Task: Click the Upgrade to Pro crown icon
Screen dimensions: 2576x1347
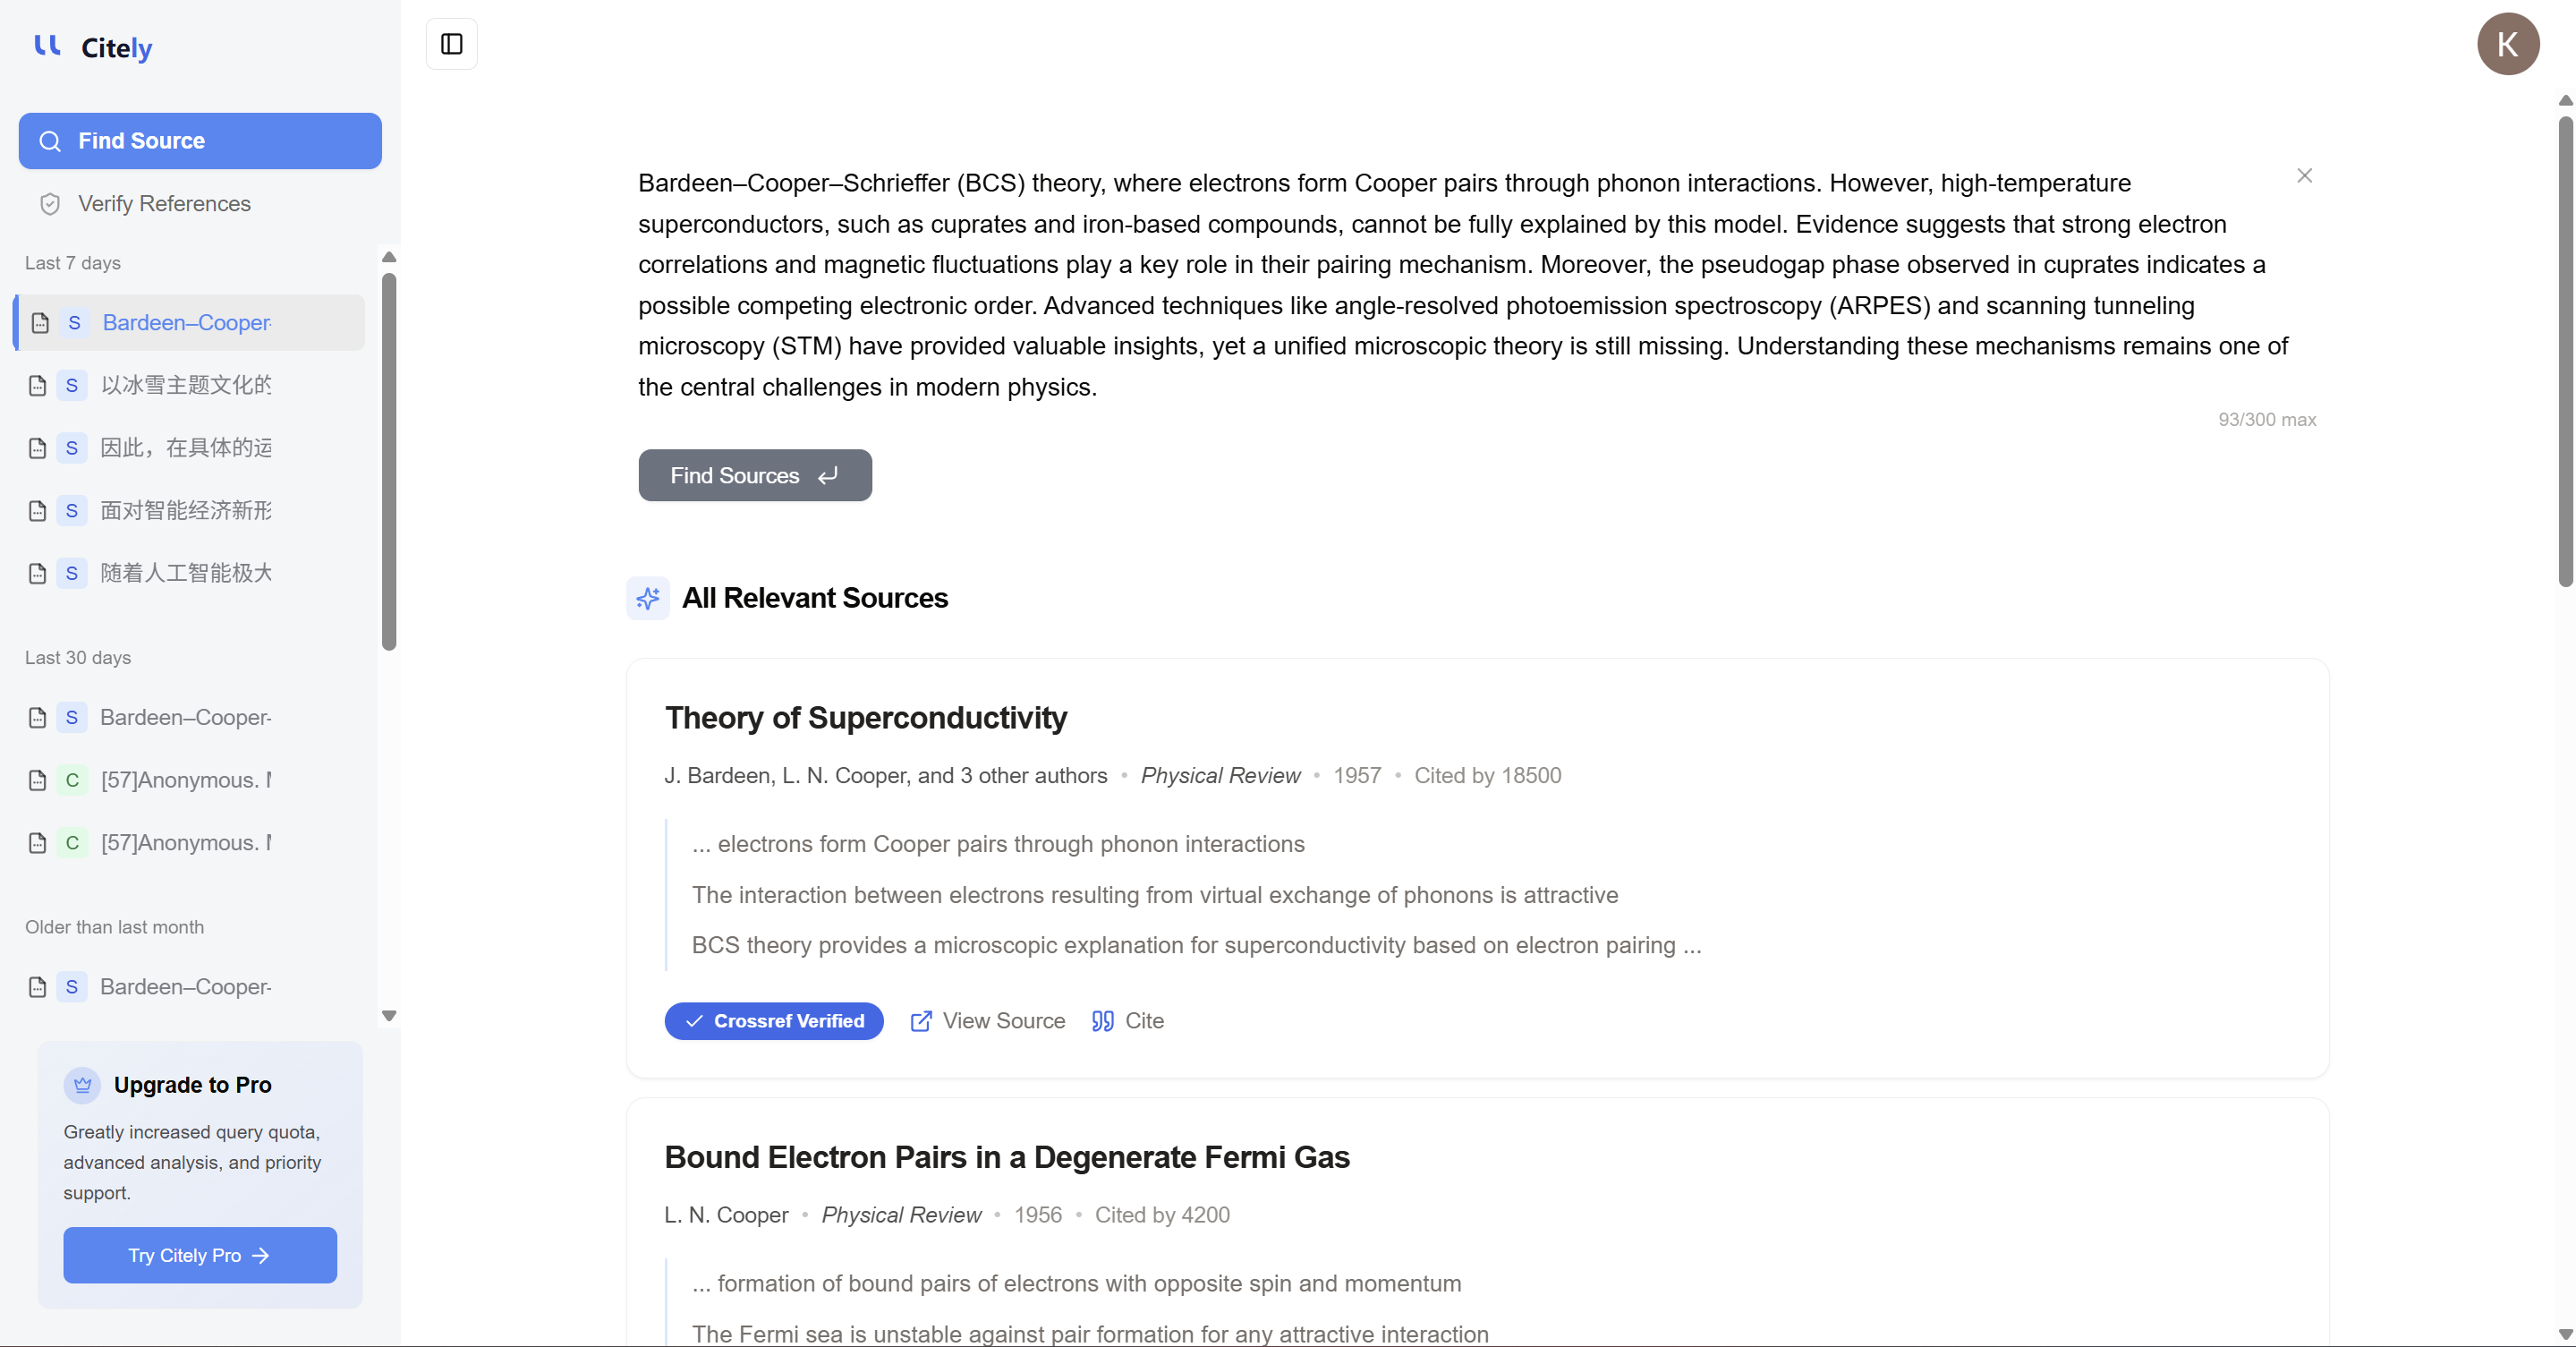Action: tap(82, 1085)
